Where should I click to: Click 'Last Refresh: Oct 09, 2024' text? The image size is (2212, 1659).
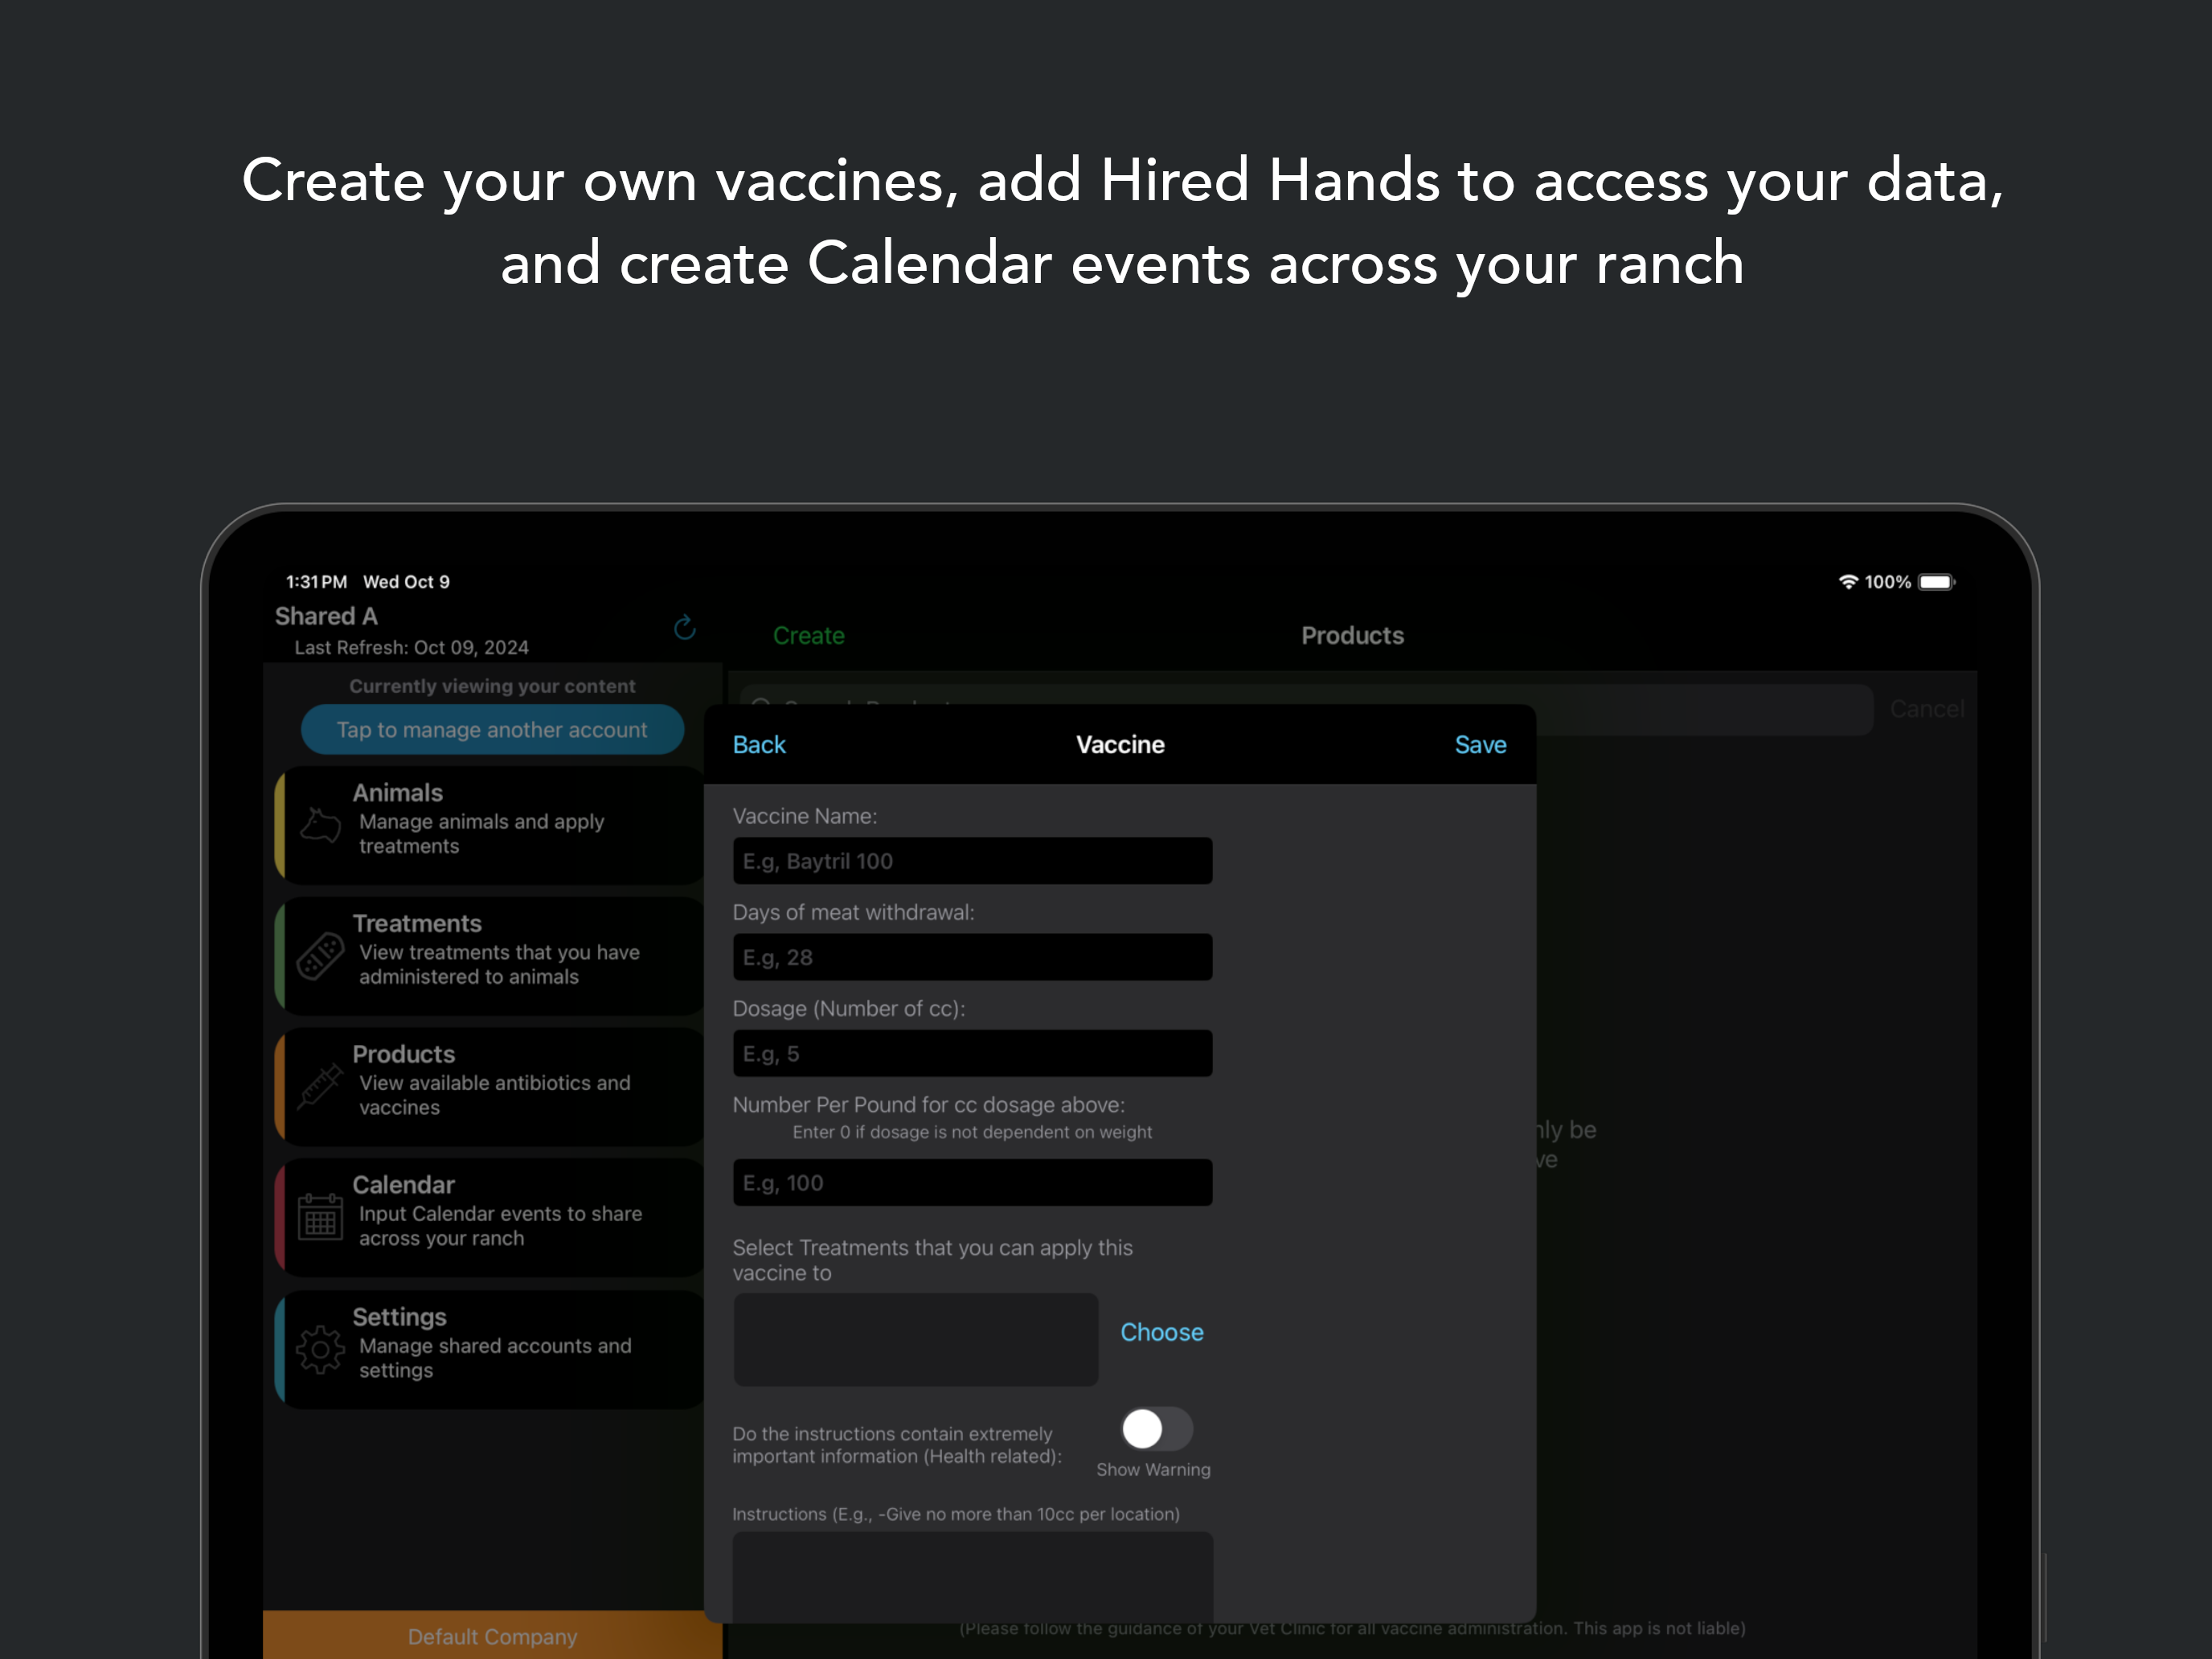point(411,647)
